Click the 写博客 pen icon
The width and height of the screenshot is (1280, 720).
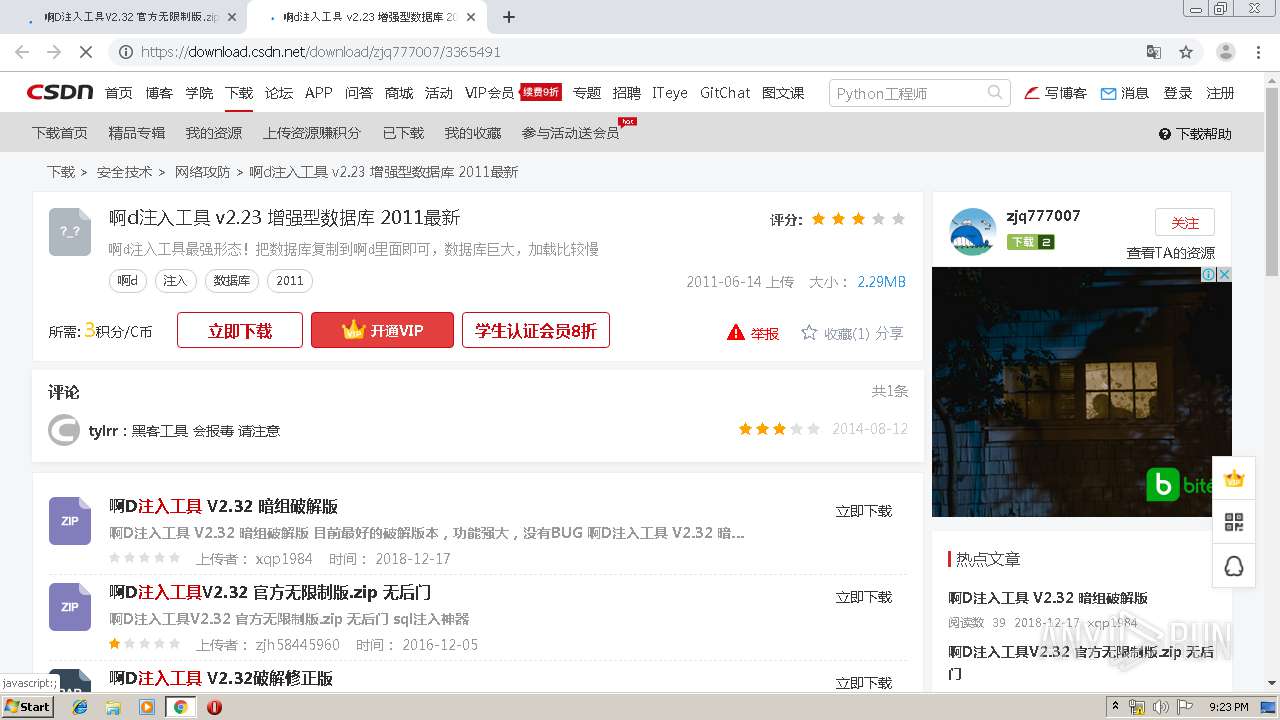(1032, 93)
